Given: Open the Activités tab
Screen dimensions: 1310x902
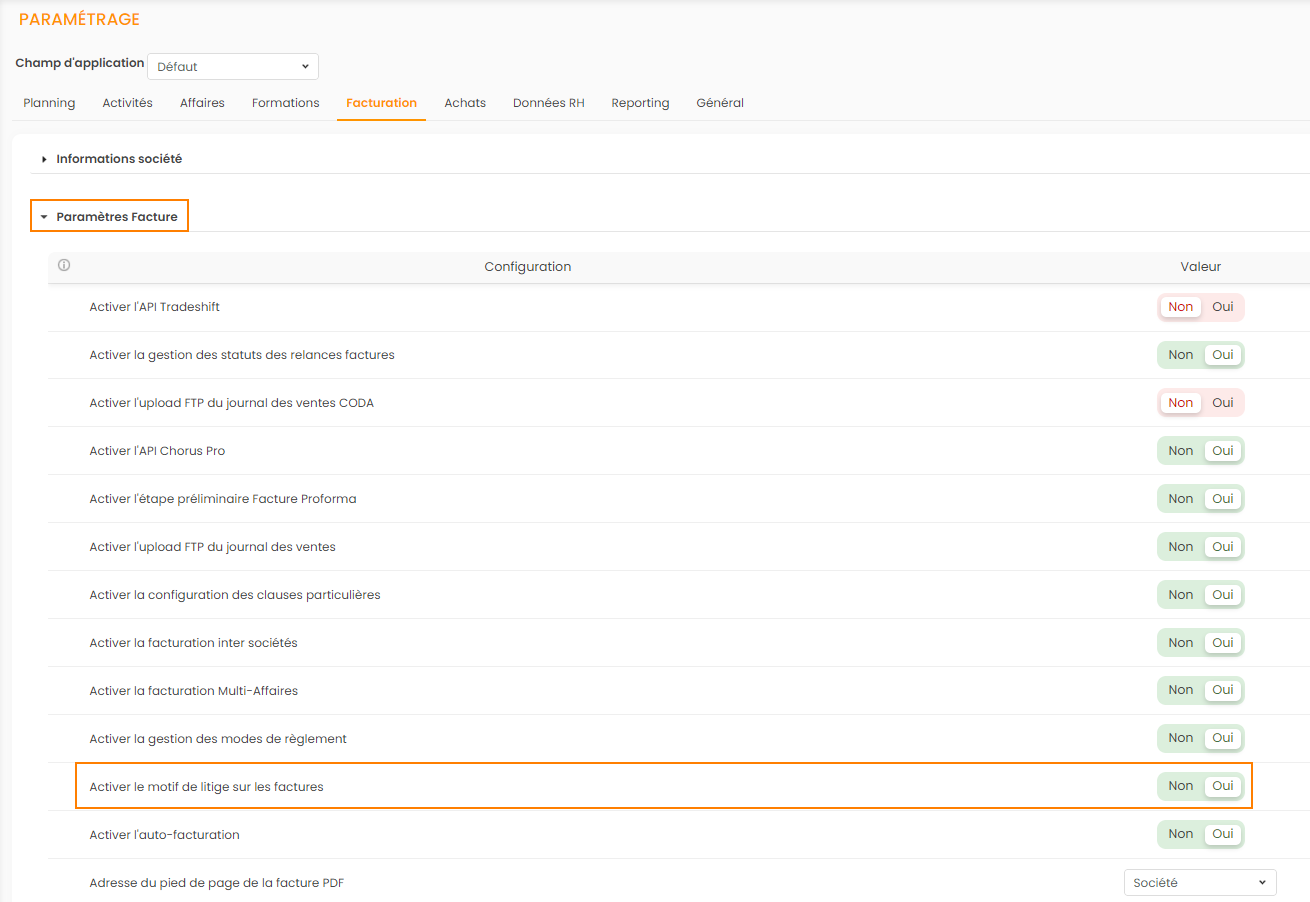Looking at the screenshot, I should (127, 103).
